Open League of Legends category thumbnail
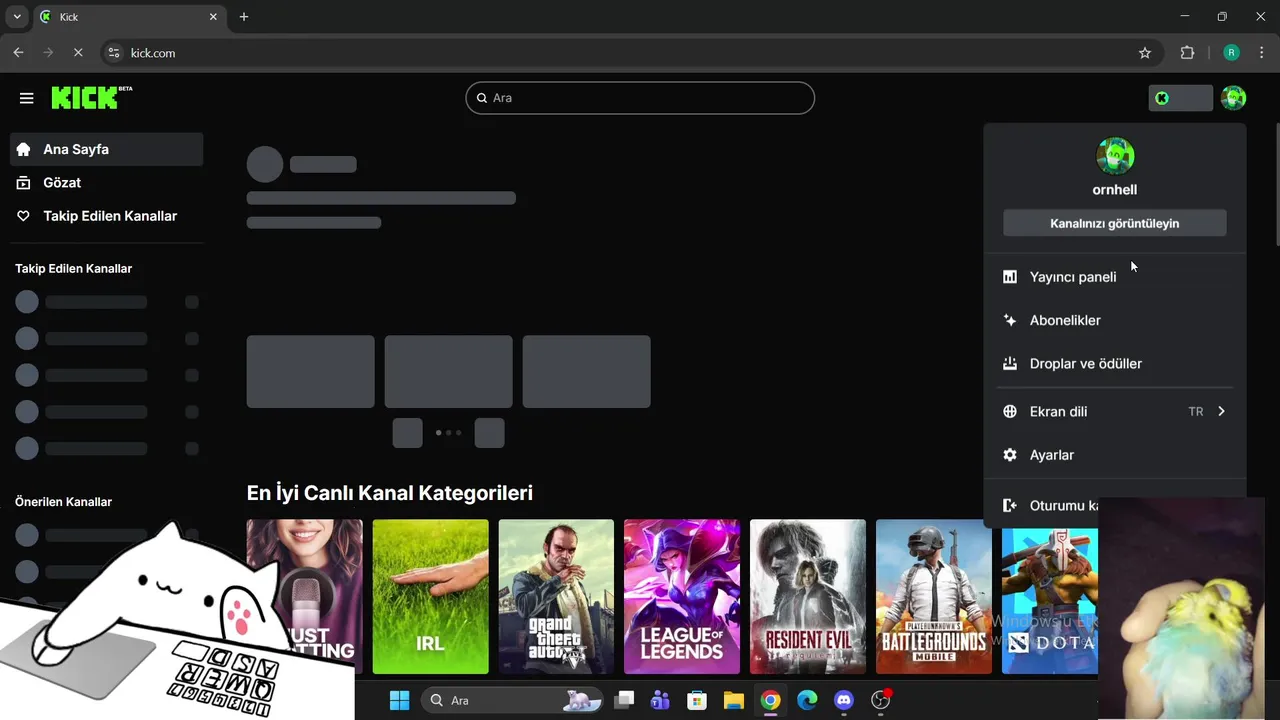Screen dimensions: 1280x720 (x=682, y=597)
